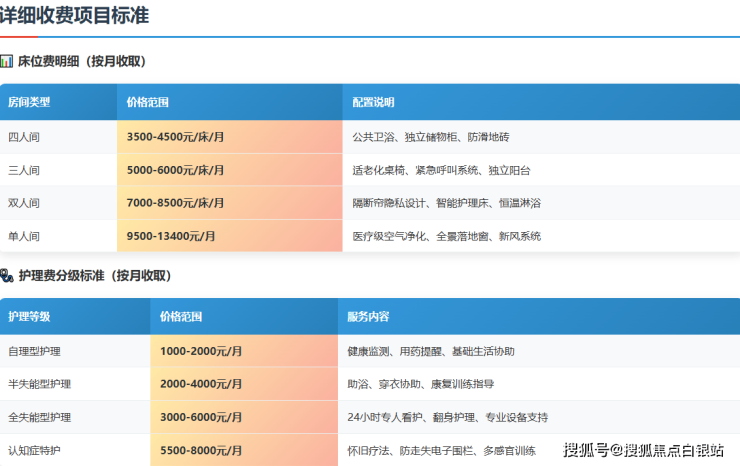Click the 配置说明 column header

click(373, 102)
